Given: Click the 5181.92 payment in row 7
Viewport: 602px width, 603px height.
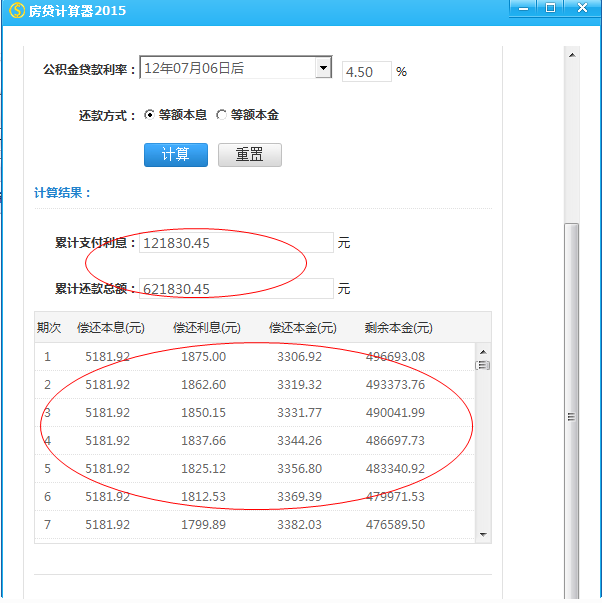Looking at the screenshot, I should pos(108,525).
